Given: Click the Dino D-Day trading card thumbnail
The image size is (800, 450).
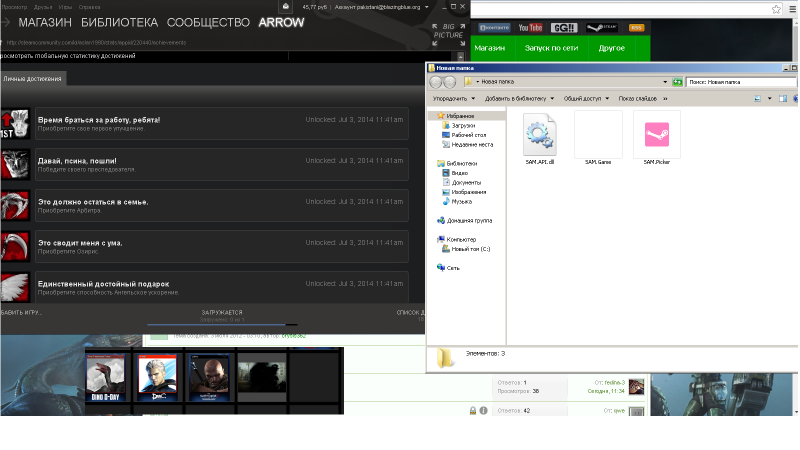Looking at the screenshot, I should click(x=105, y=377).
